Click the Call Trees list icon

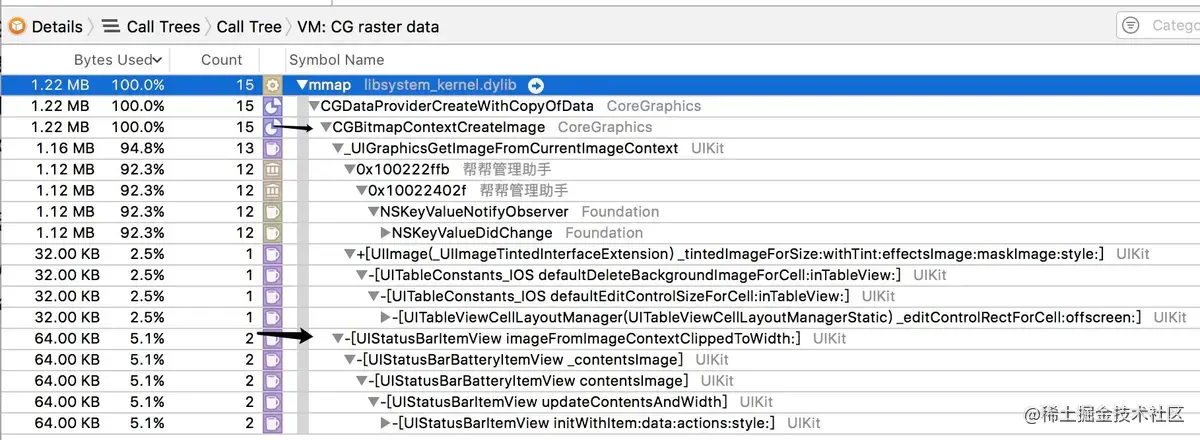(111, 27)
